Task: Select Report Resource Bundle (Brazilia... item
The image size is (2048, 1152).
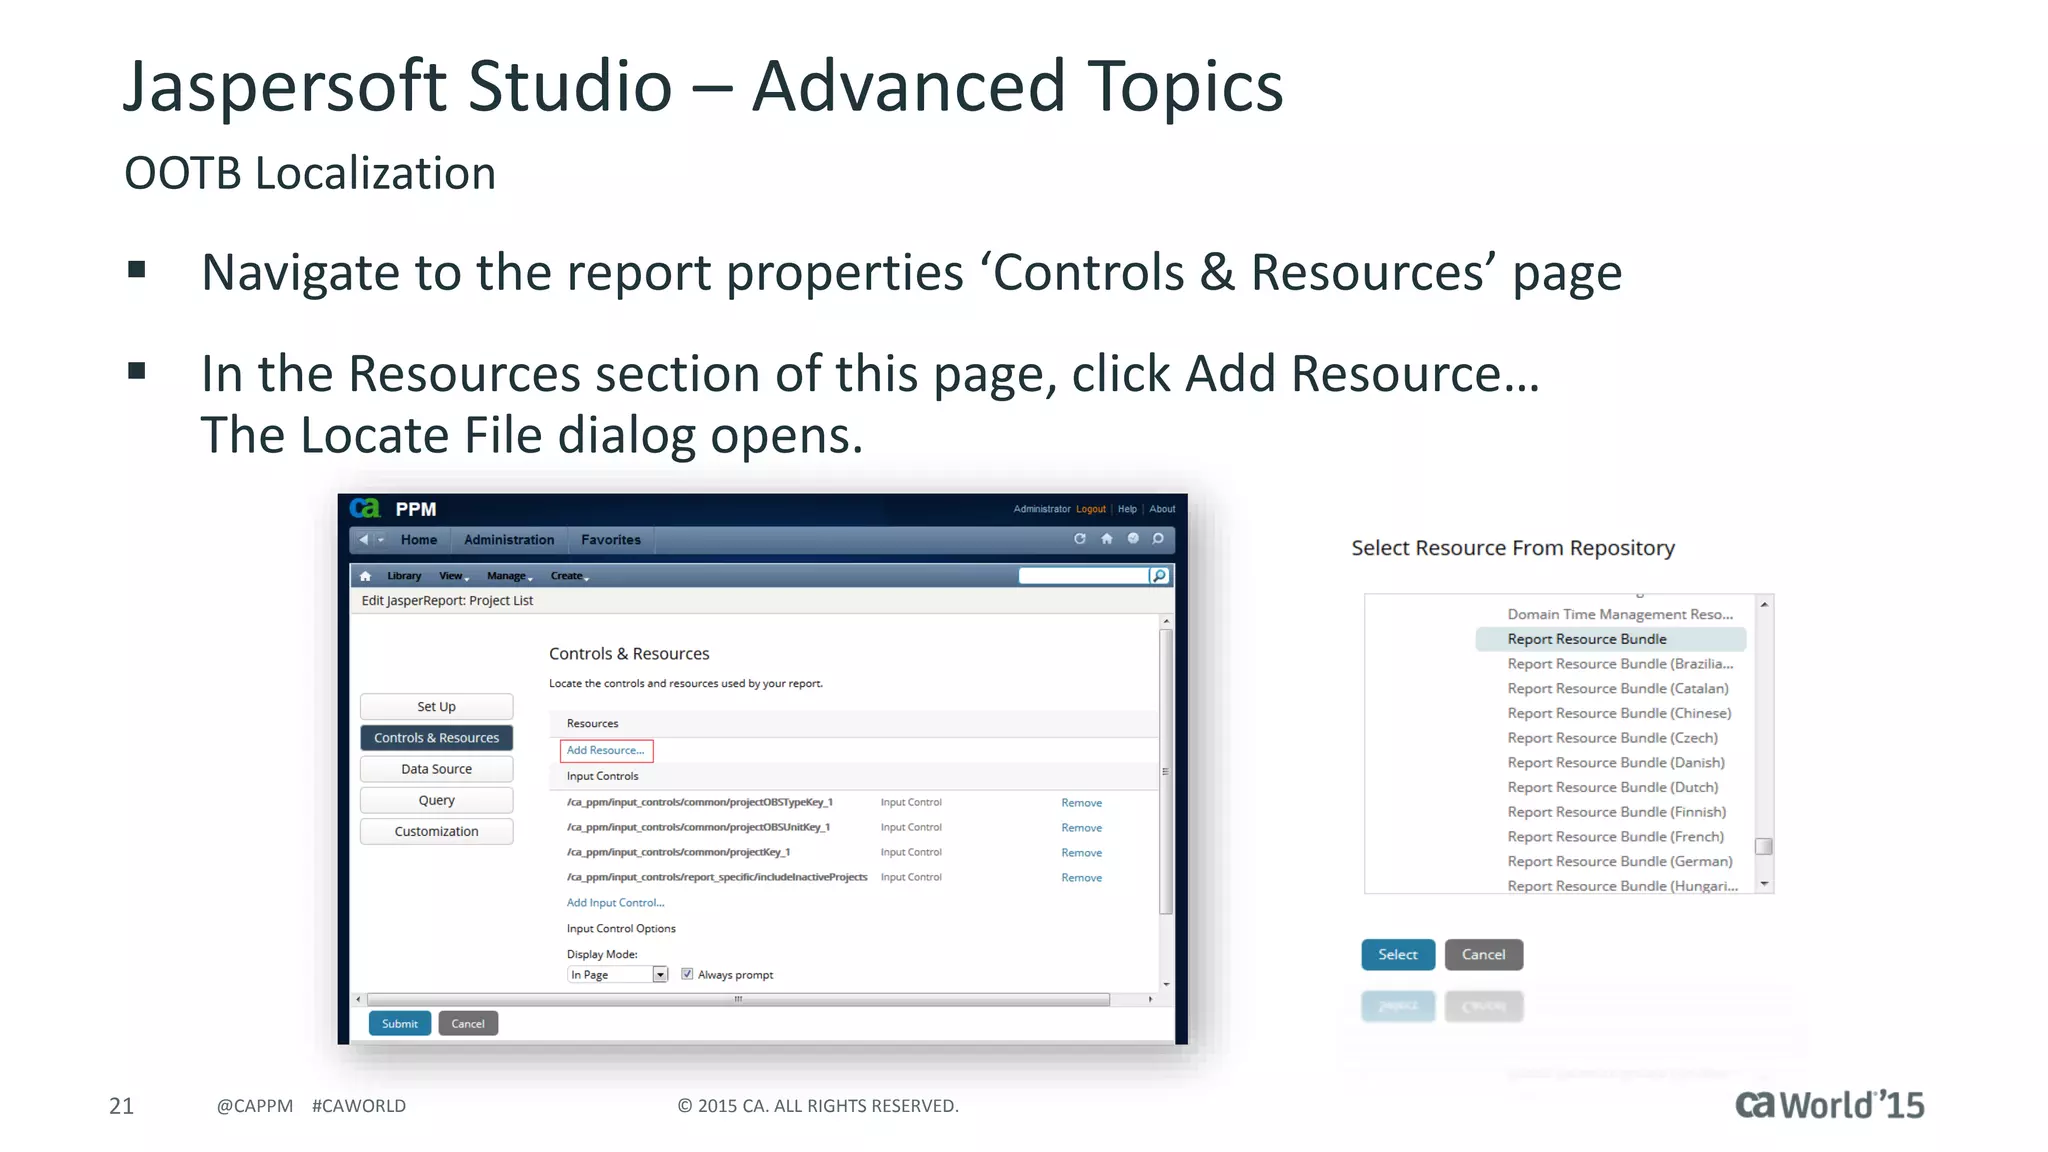Action: (1620, 664)
